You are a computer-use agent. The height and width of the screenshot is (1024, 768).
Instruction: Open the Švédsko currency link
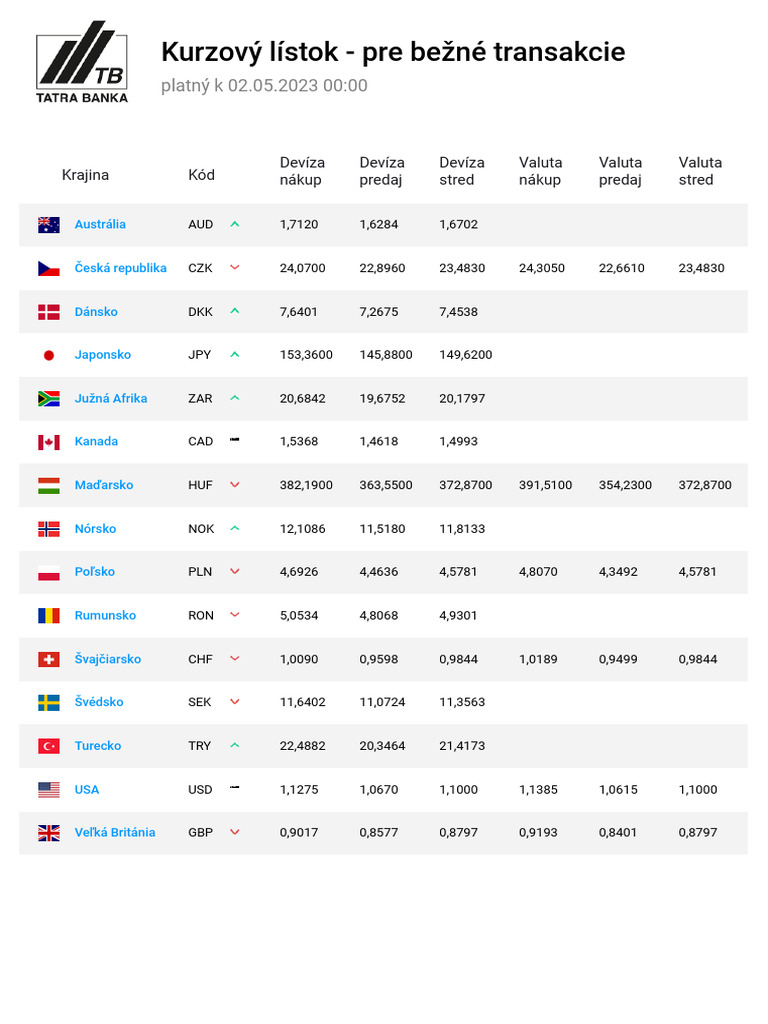click(x=99, y=701)
